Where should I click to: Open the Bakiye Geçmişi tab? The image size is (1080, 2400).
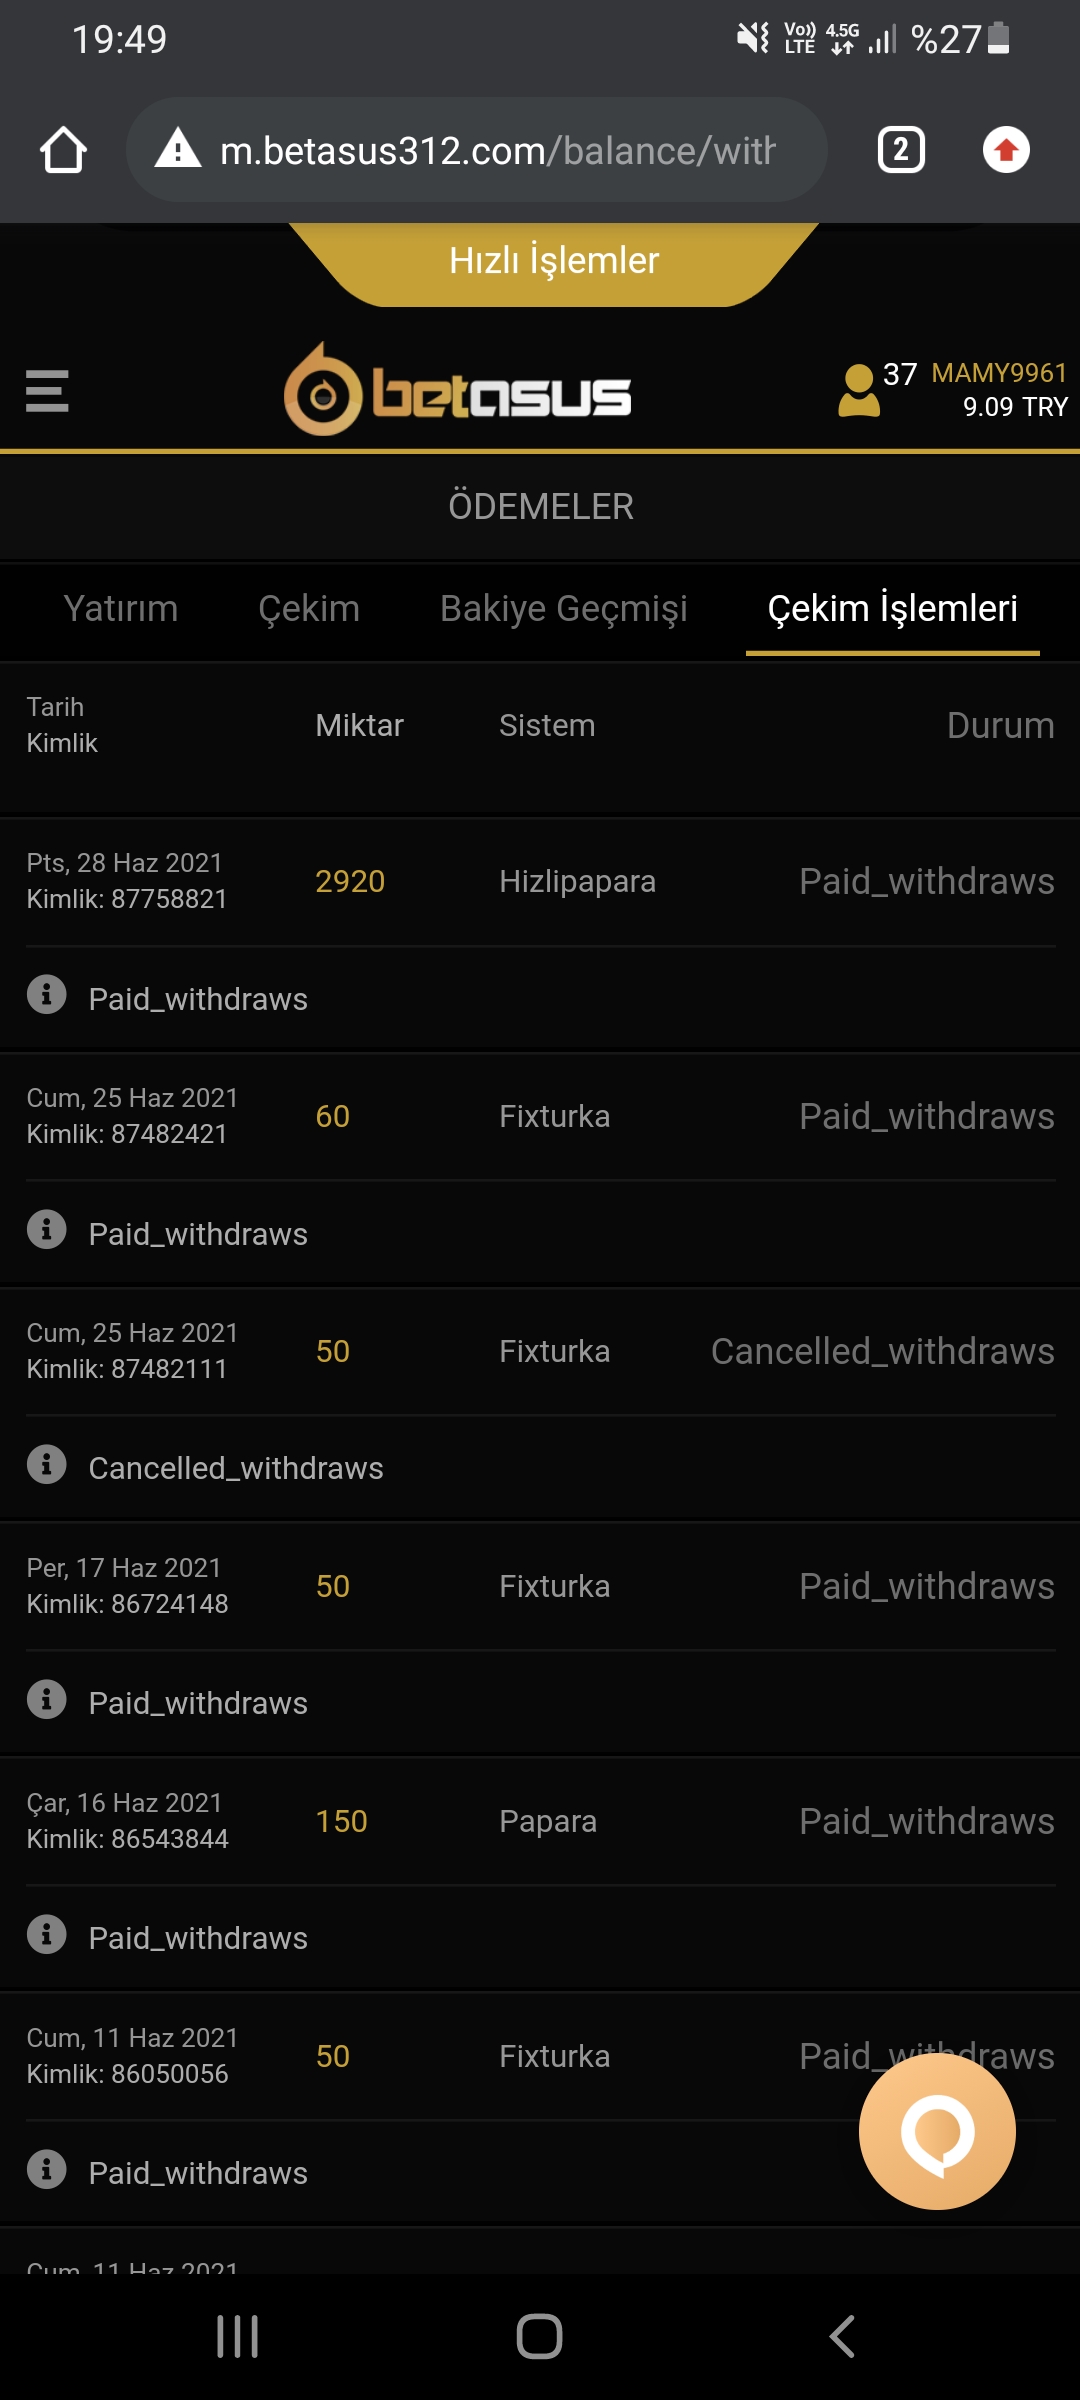tap(564, 609)
